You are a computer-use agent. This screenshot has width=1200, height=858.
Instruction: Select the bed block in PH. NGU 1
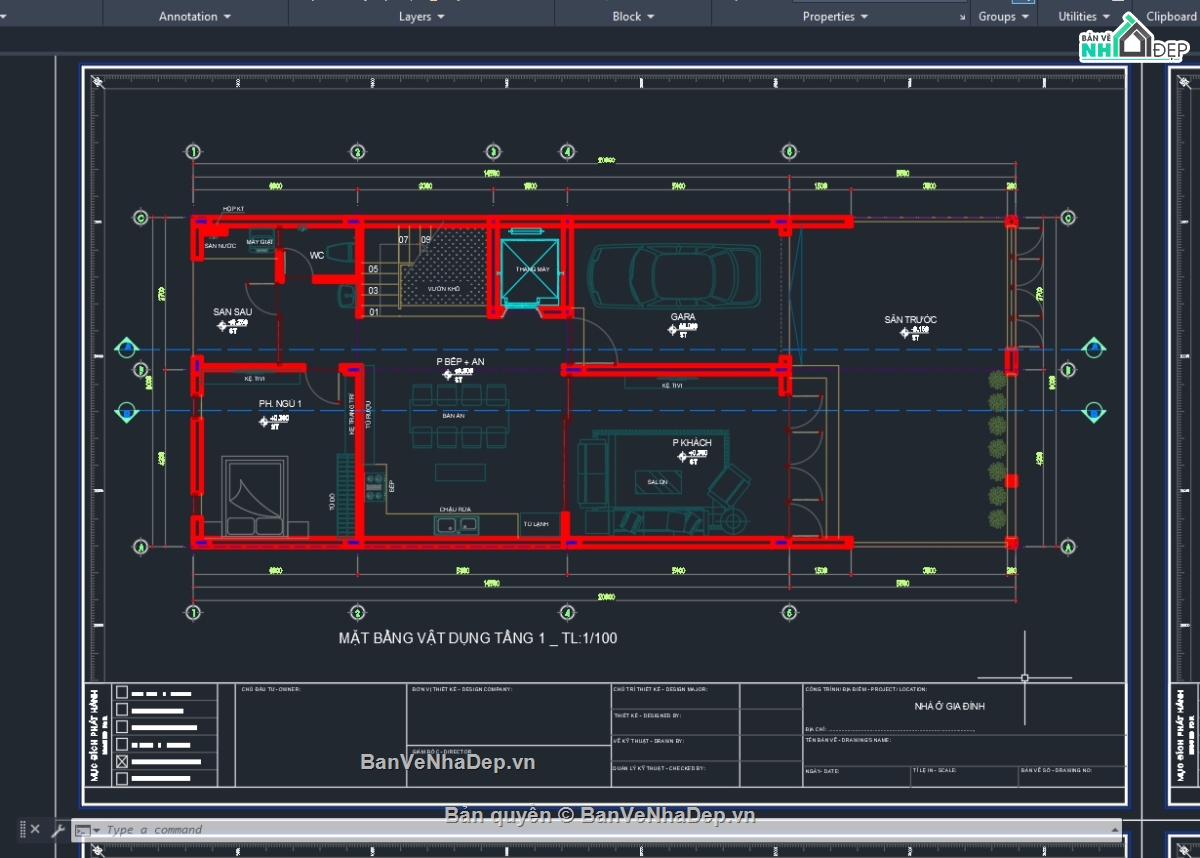click(255, 497)
